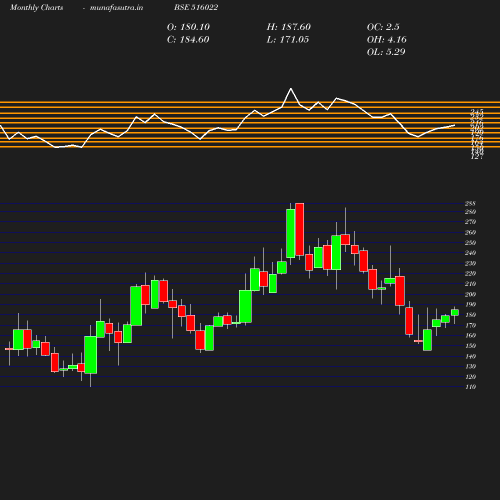Click the low value 'L: 171.05'
The height and width of the screenshot is (500, 500).
(x=288, y=40)
